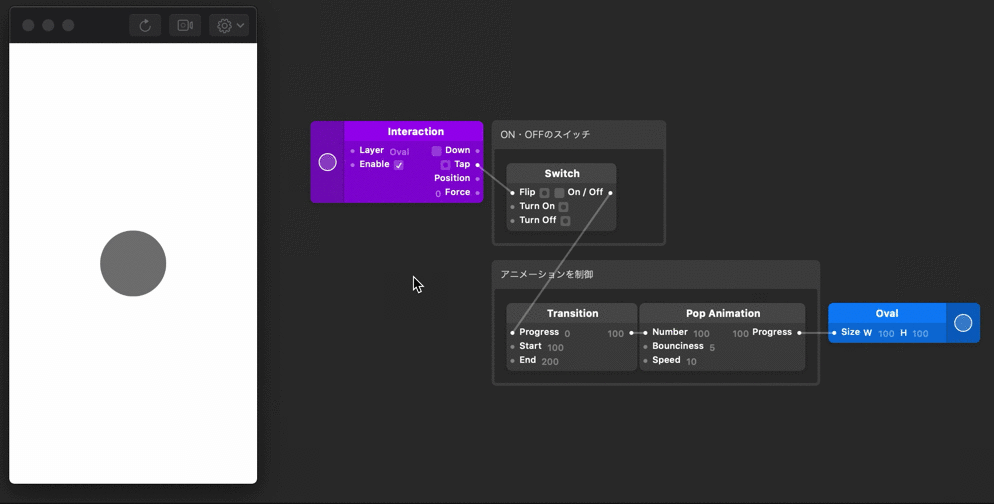
Task: Click the Flip pulse box in Switch
Action: coord(545,193)
